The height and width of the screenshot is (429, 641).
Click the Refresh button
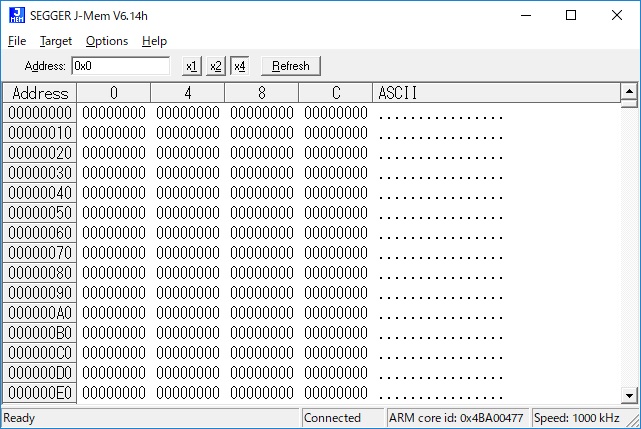[291, 66]
